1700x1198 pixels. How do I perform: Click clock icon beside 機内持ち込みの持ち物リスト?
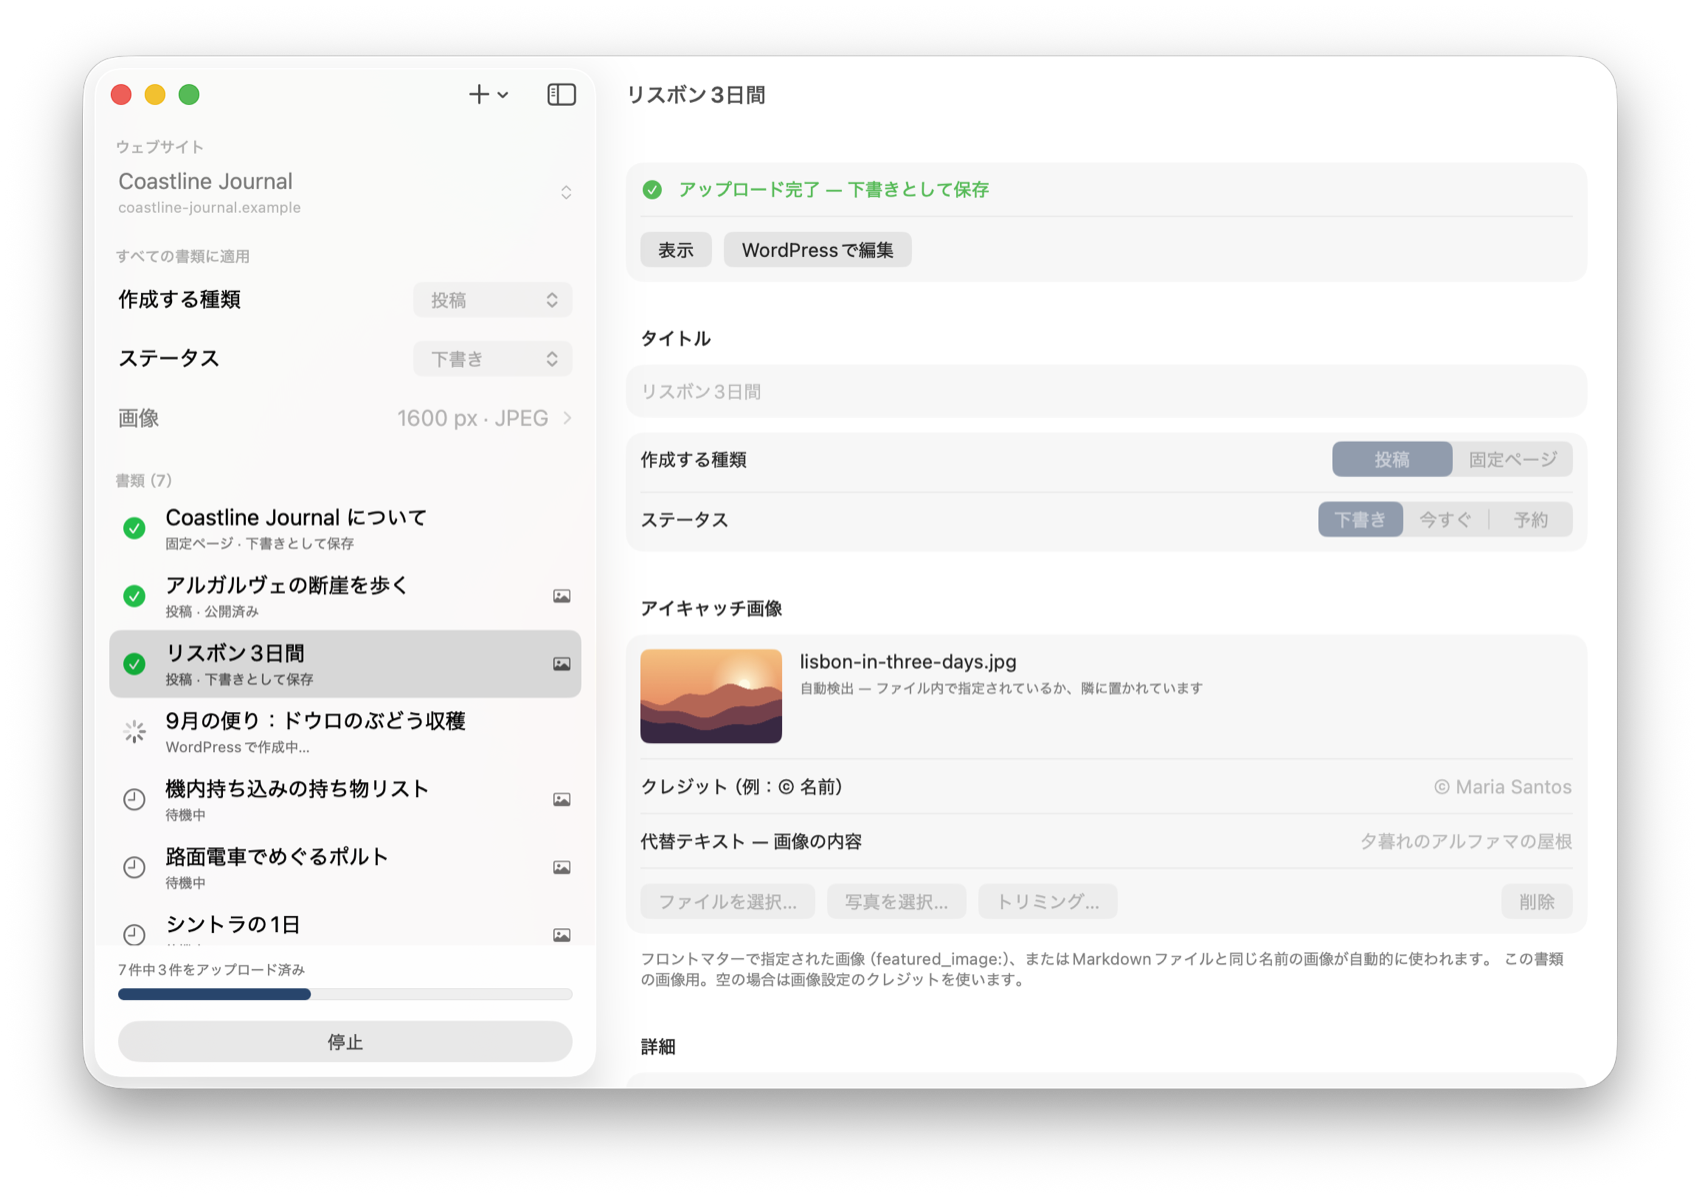coord(134,799)
